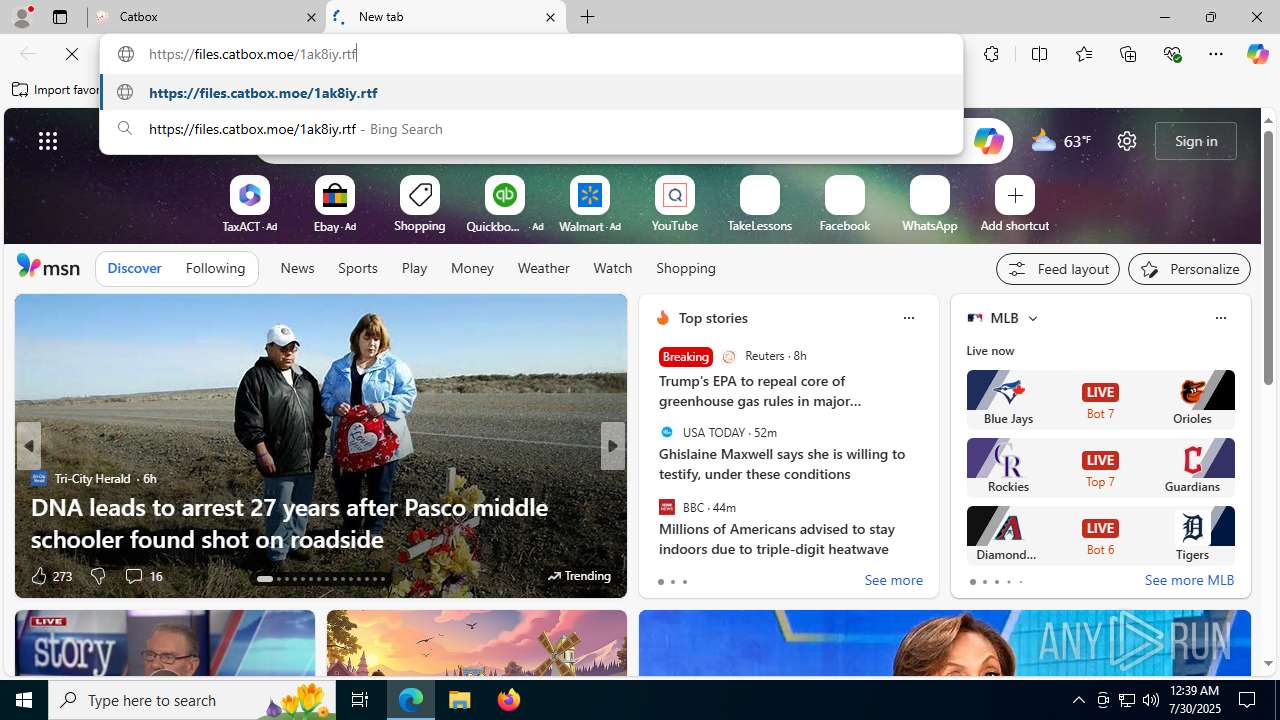Click the address bar URL field
The height and width of the screenshot is (720, 1280).
[531, 54]
